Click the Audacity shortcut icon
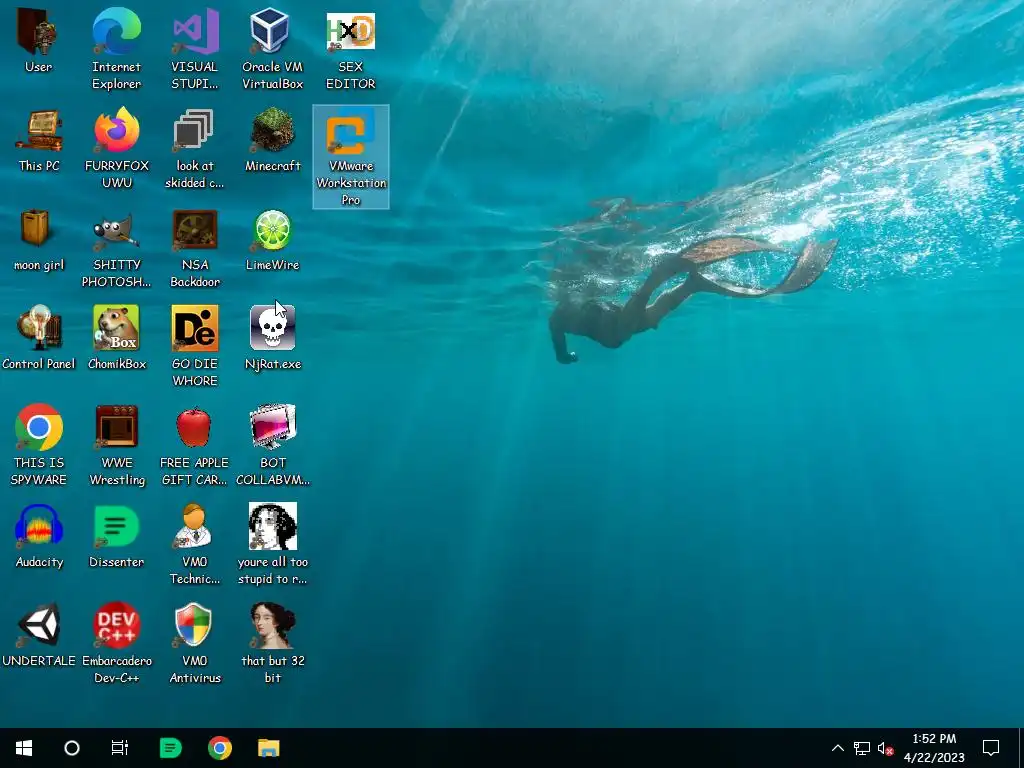 tap(39, 526)
